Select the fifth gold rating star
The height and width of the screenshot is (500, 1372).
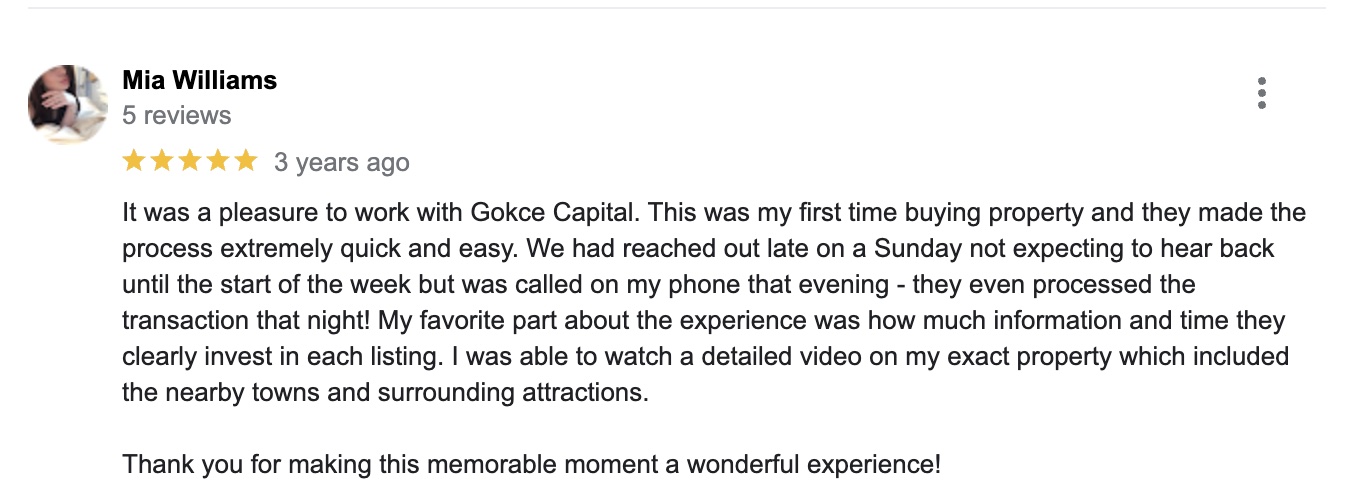(245, 161)
